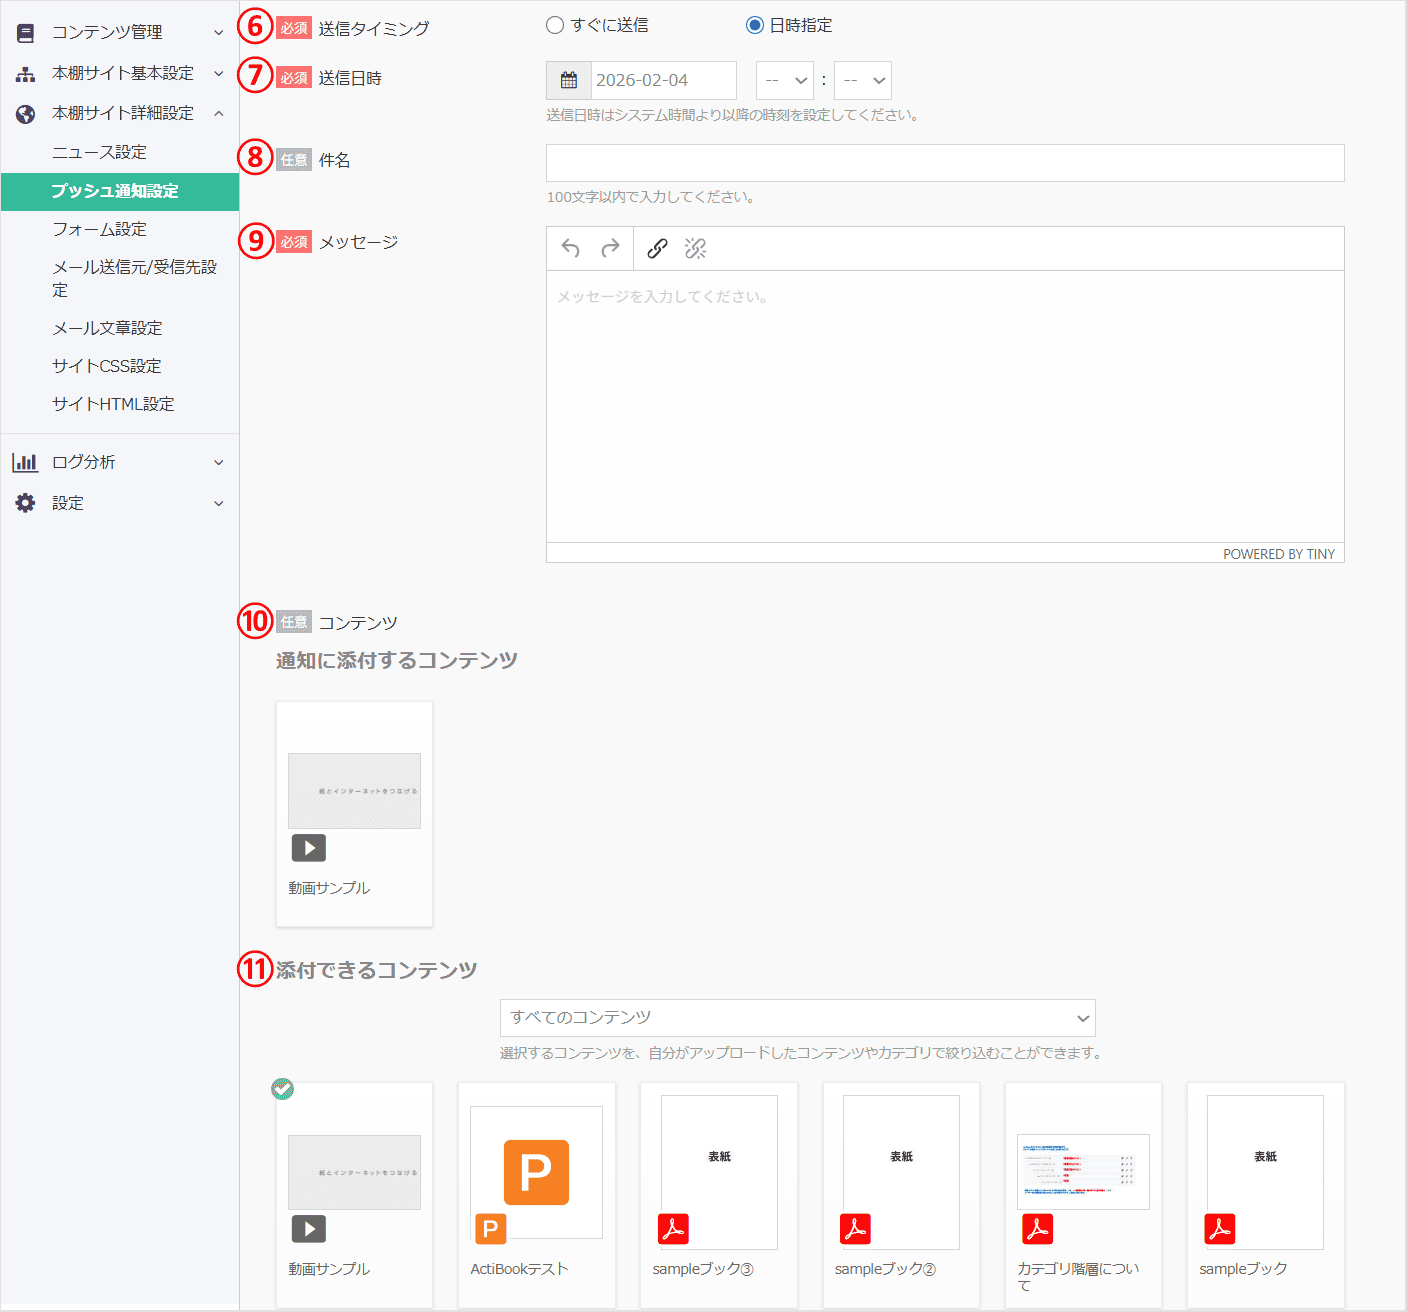Open the hour dropdown for send time
Screen dimensions: 1407x1312
(784, 80)
